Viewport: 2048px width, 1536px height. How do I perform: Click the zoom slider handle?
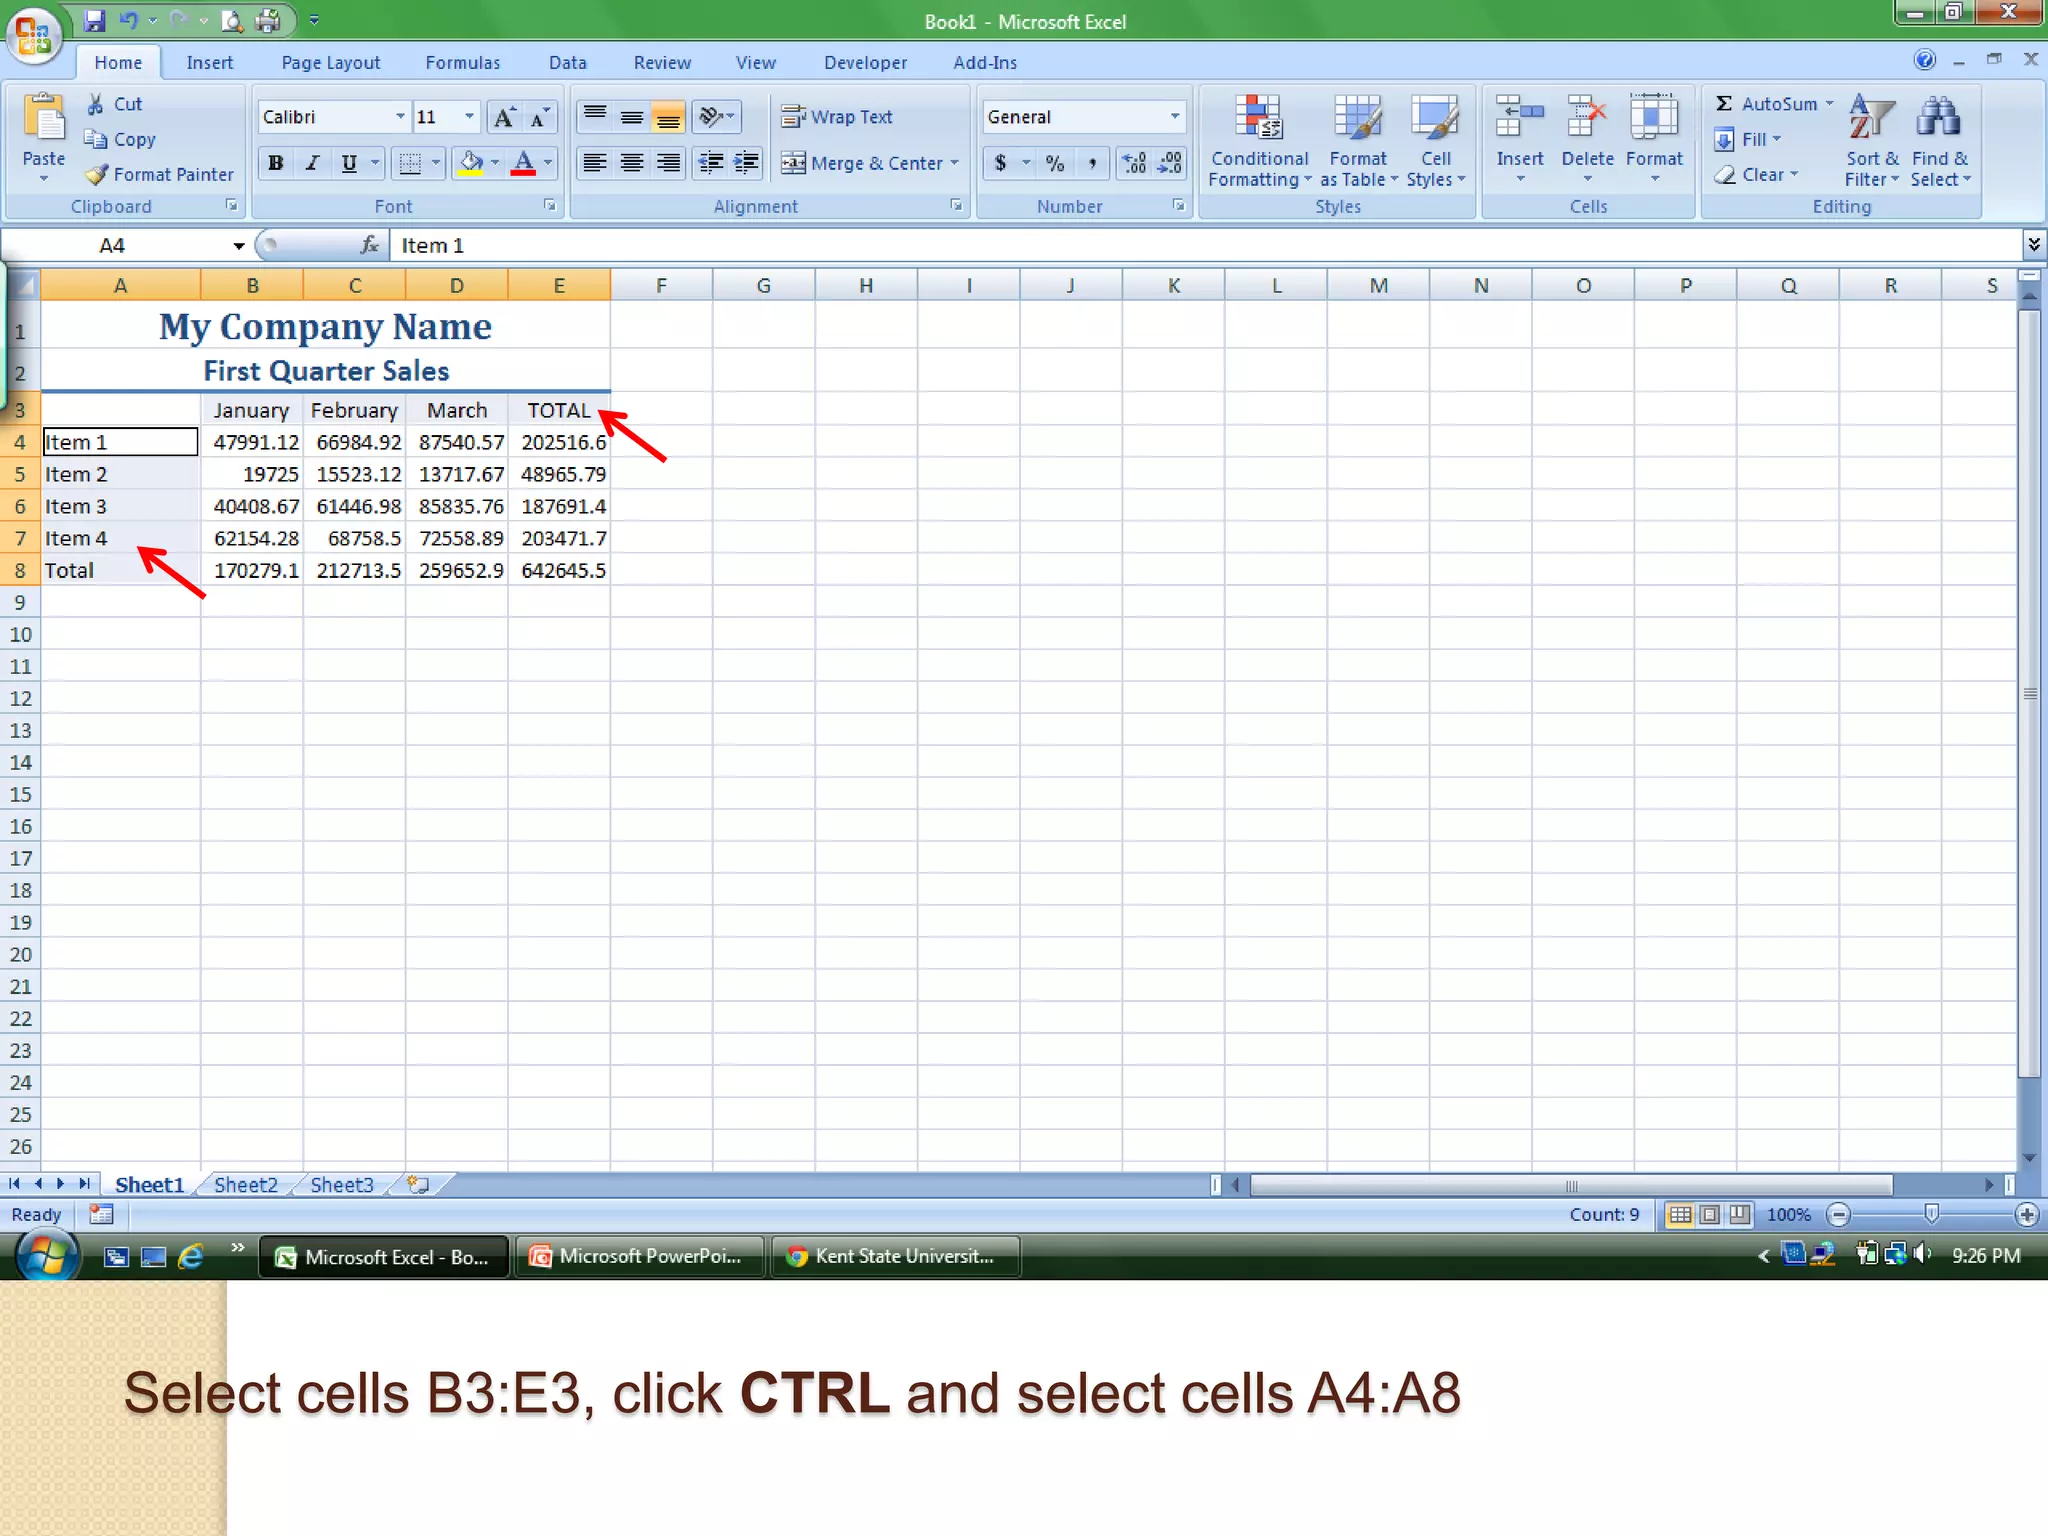(x=1932, y=1214)
